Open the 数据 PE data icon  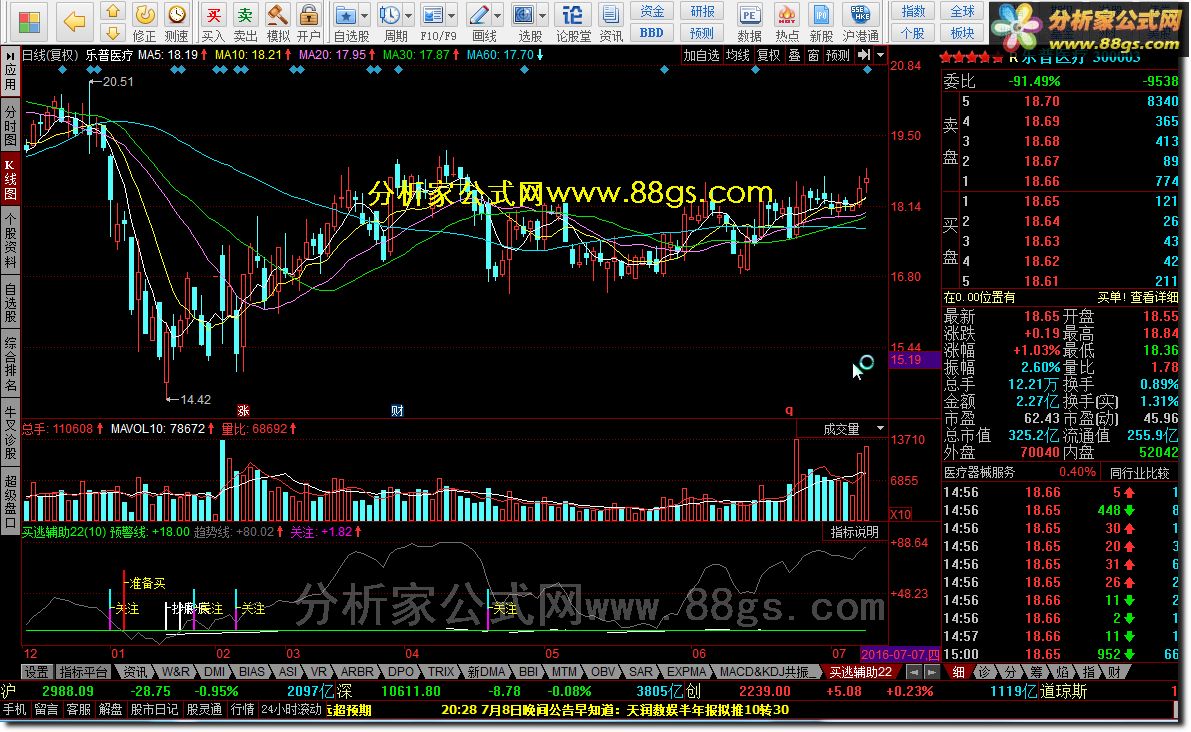tap(749, 22)
